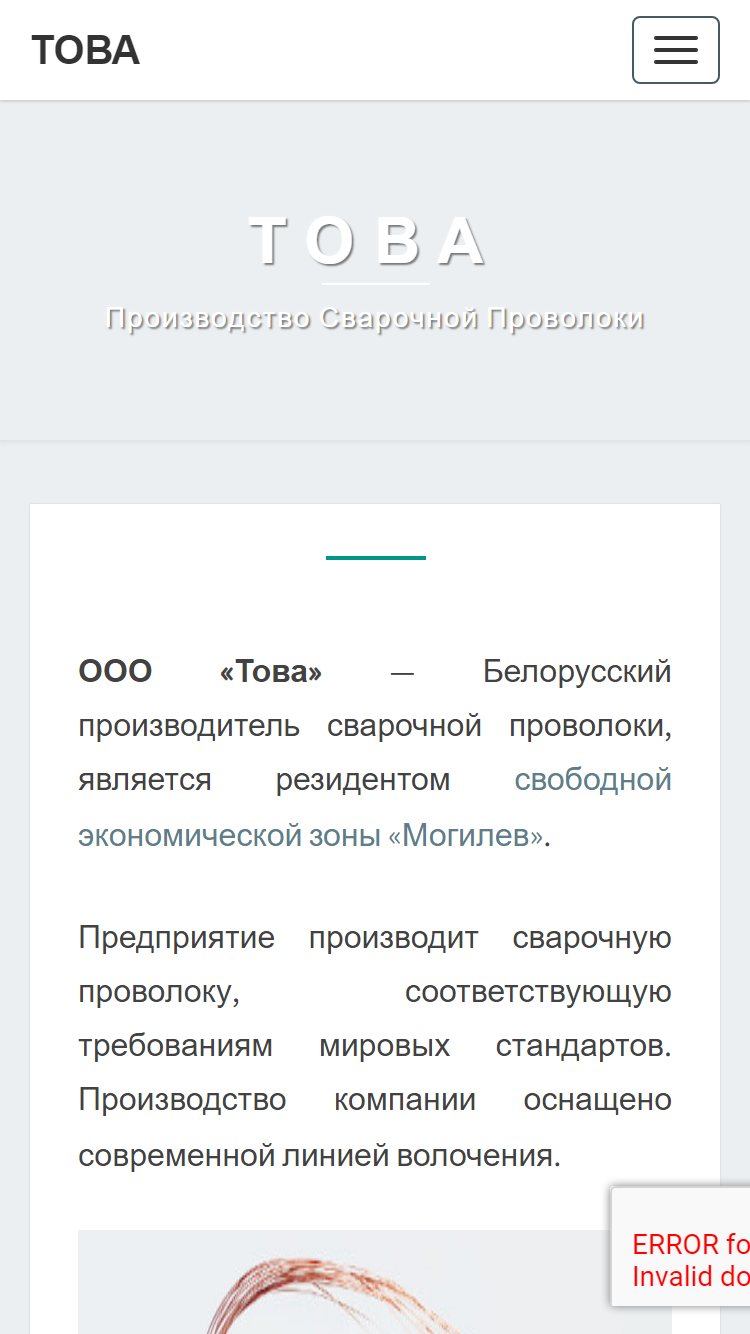Click the teal divider line in the card
The image size is (750, 1334).
[x=375, y=557]
